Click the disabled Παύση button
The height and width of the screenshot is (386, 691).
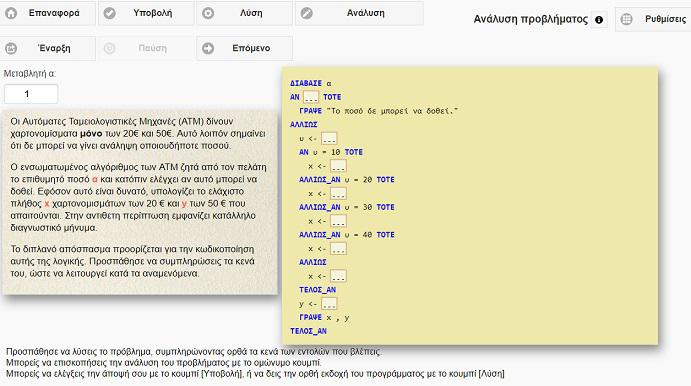(146, 48)
